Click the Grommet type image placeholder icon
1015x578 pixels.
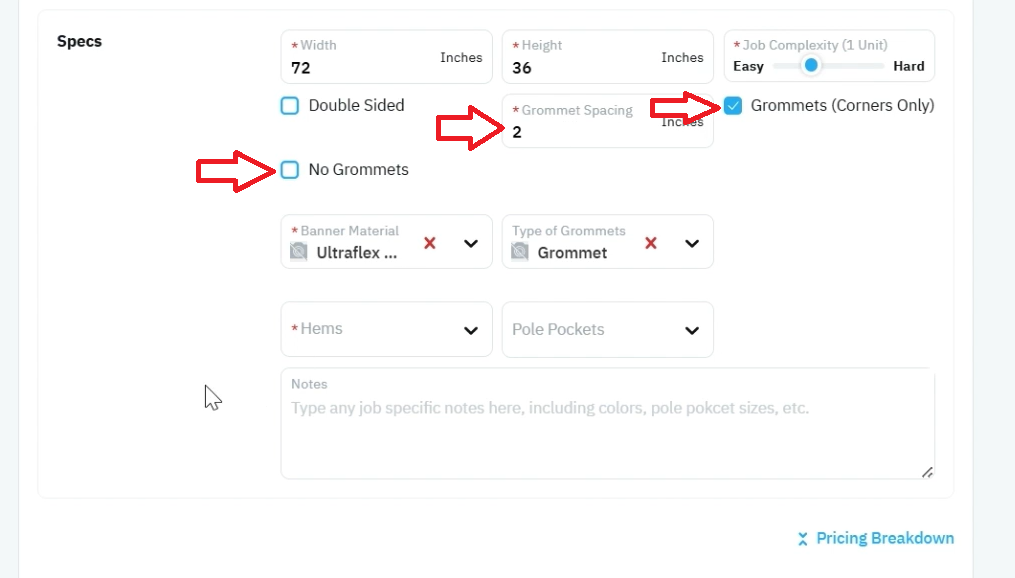[520, 251]
